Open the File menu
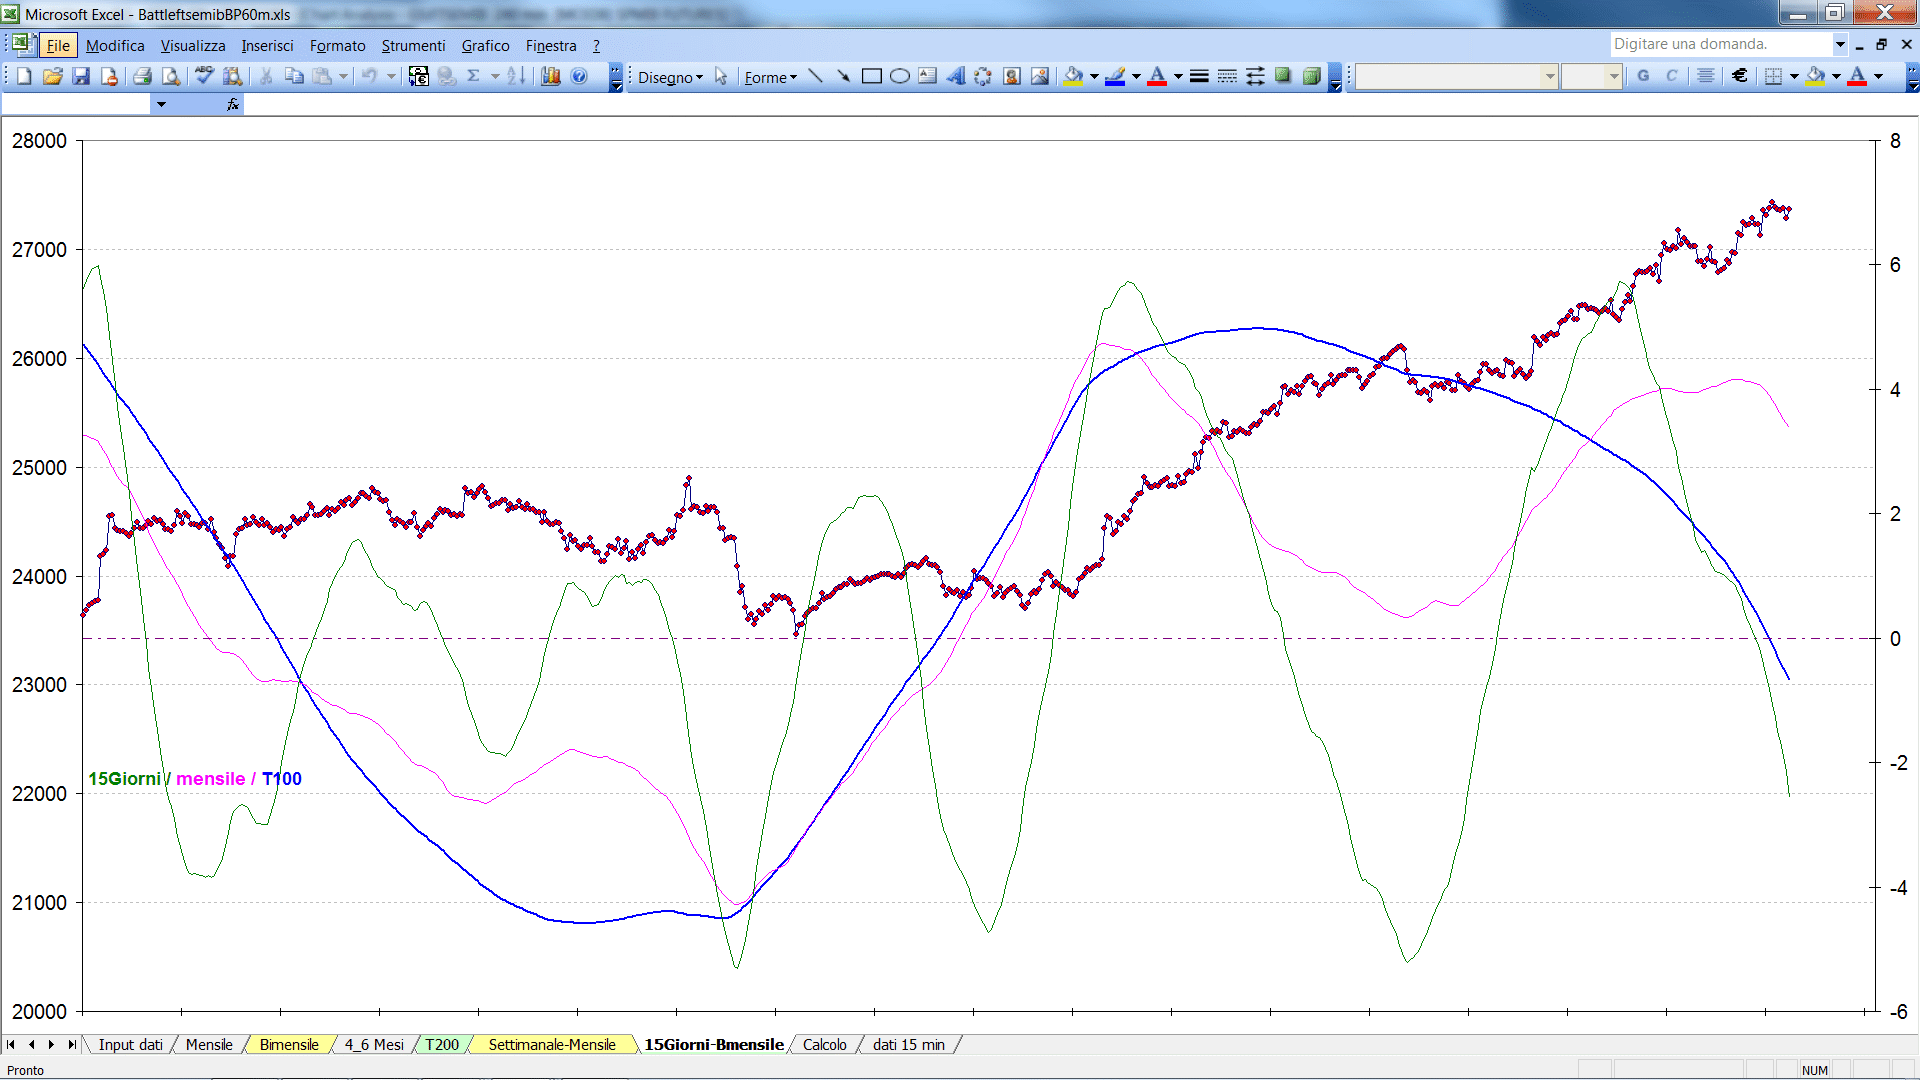Screen dimensions: 1920x1080 58,46
